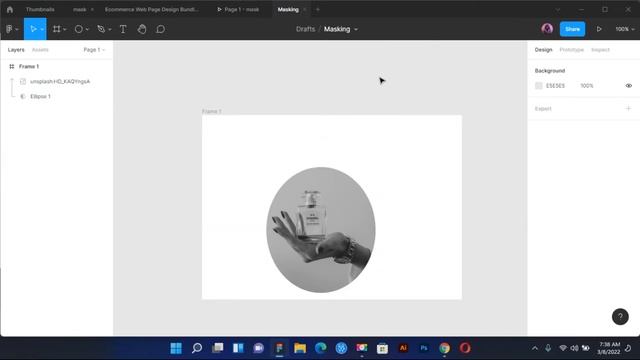Open the volume control in system tray
Image resolution: width=640 pixels, height=360 pixels.
click(574, 348)
